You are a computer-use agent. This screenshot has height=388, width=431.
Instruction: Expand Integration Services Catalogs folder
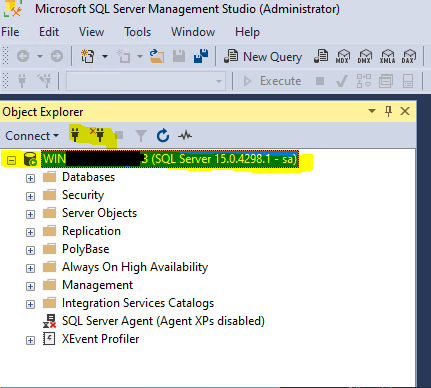click(30, 304)
